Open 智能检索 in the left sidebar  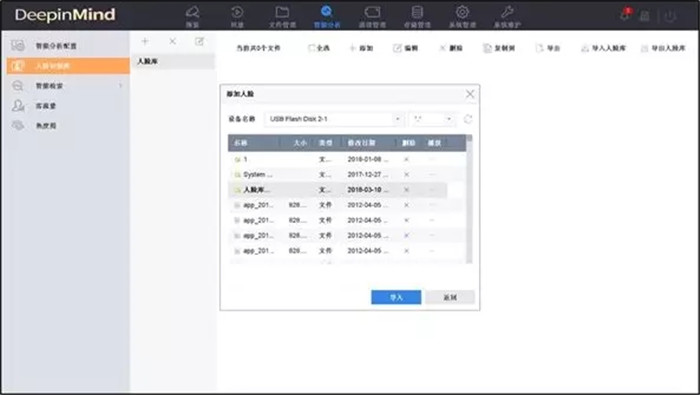pyautogui.click(x=67, y=85)
